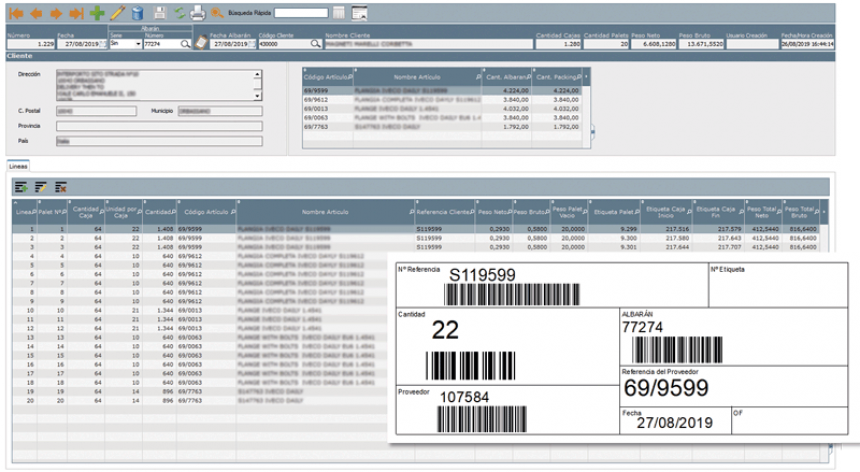Click the delete line icon
This screenshot has width=860, height=472.
coord(60,187)
